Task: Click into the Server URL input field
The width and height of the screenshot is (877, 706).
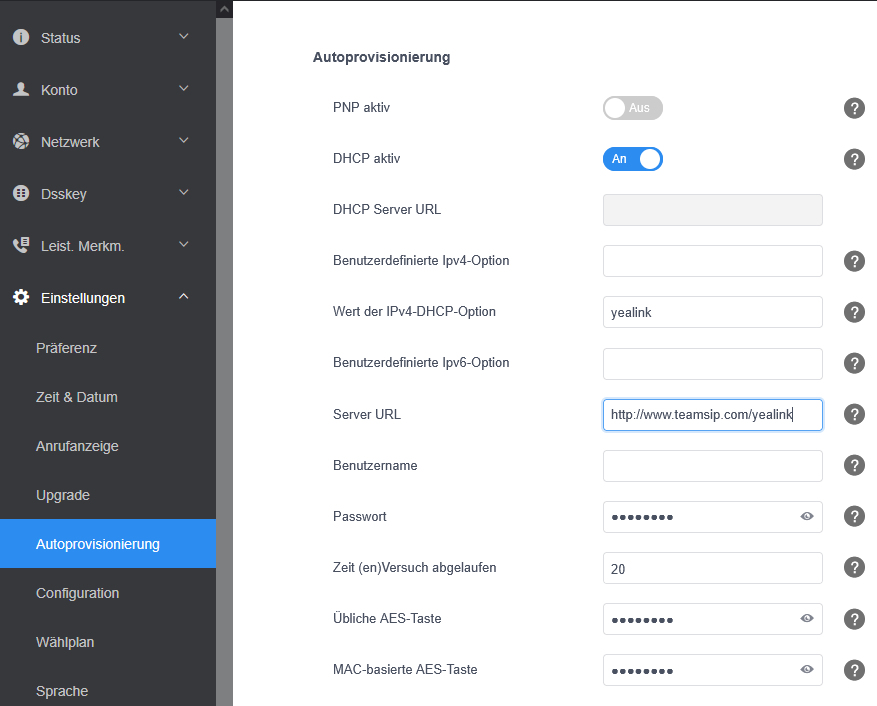Action: click(x=712, y=414)
